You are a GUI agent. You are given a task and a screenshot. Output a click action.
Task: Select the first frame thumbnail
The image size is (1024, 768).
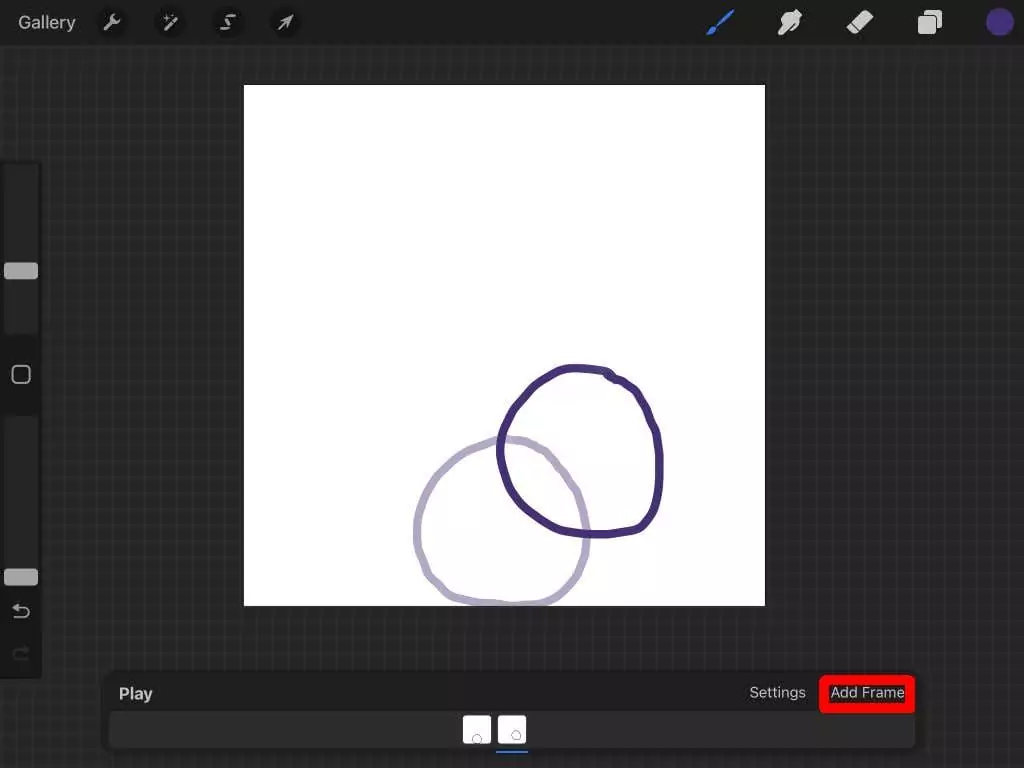pos(477,730)
